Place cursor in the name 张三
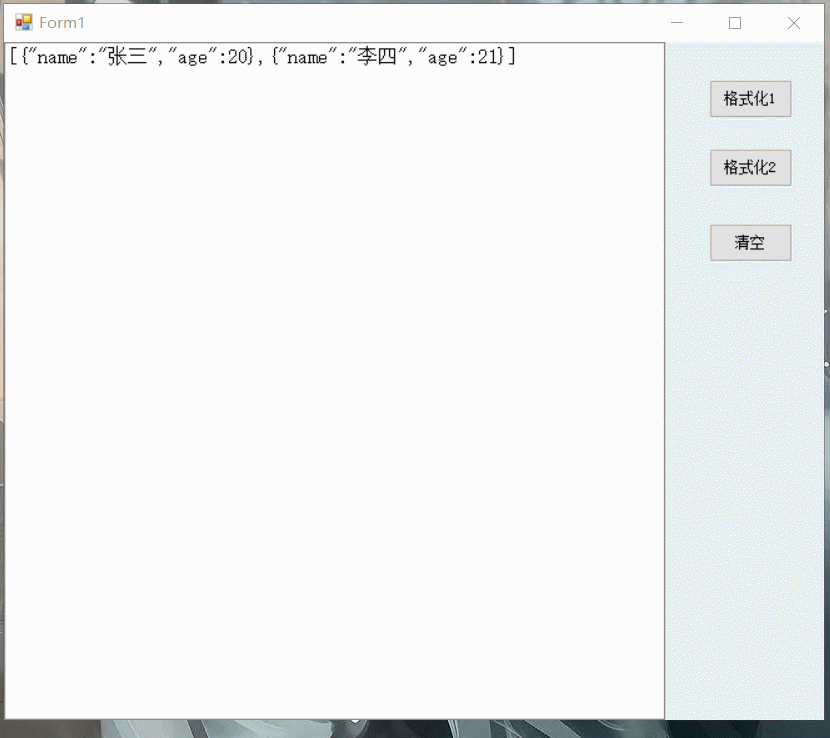 (x=126, y=57)
